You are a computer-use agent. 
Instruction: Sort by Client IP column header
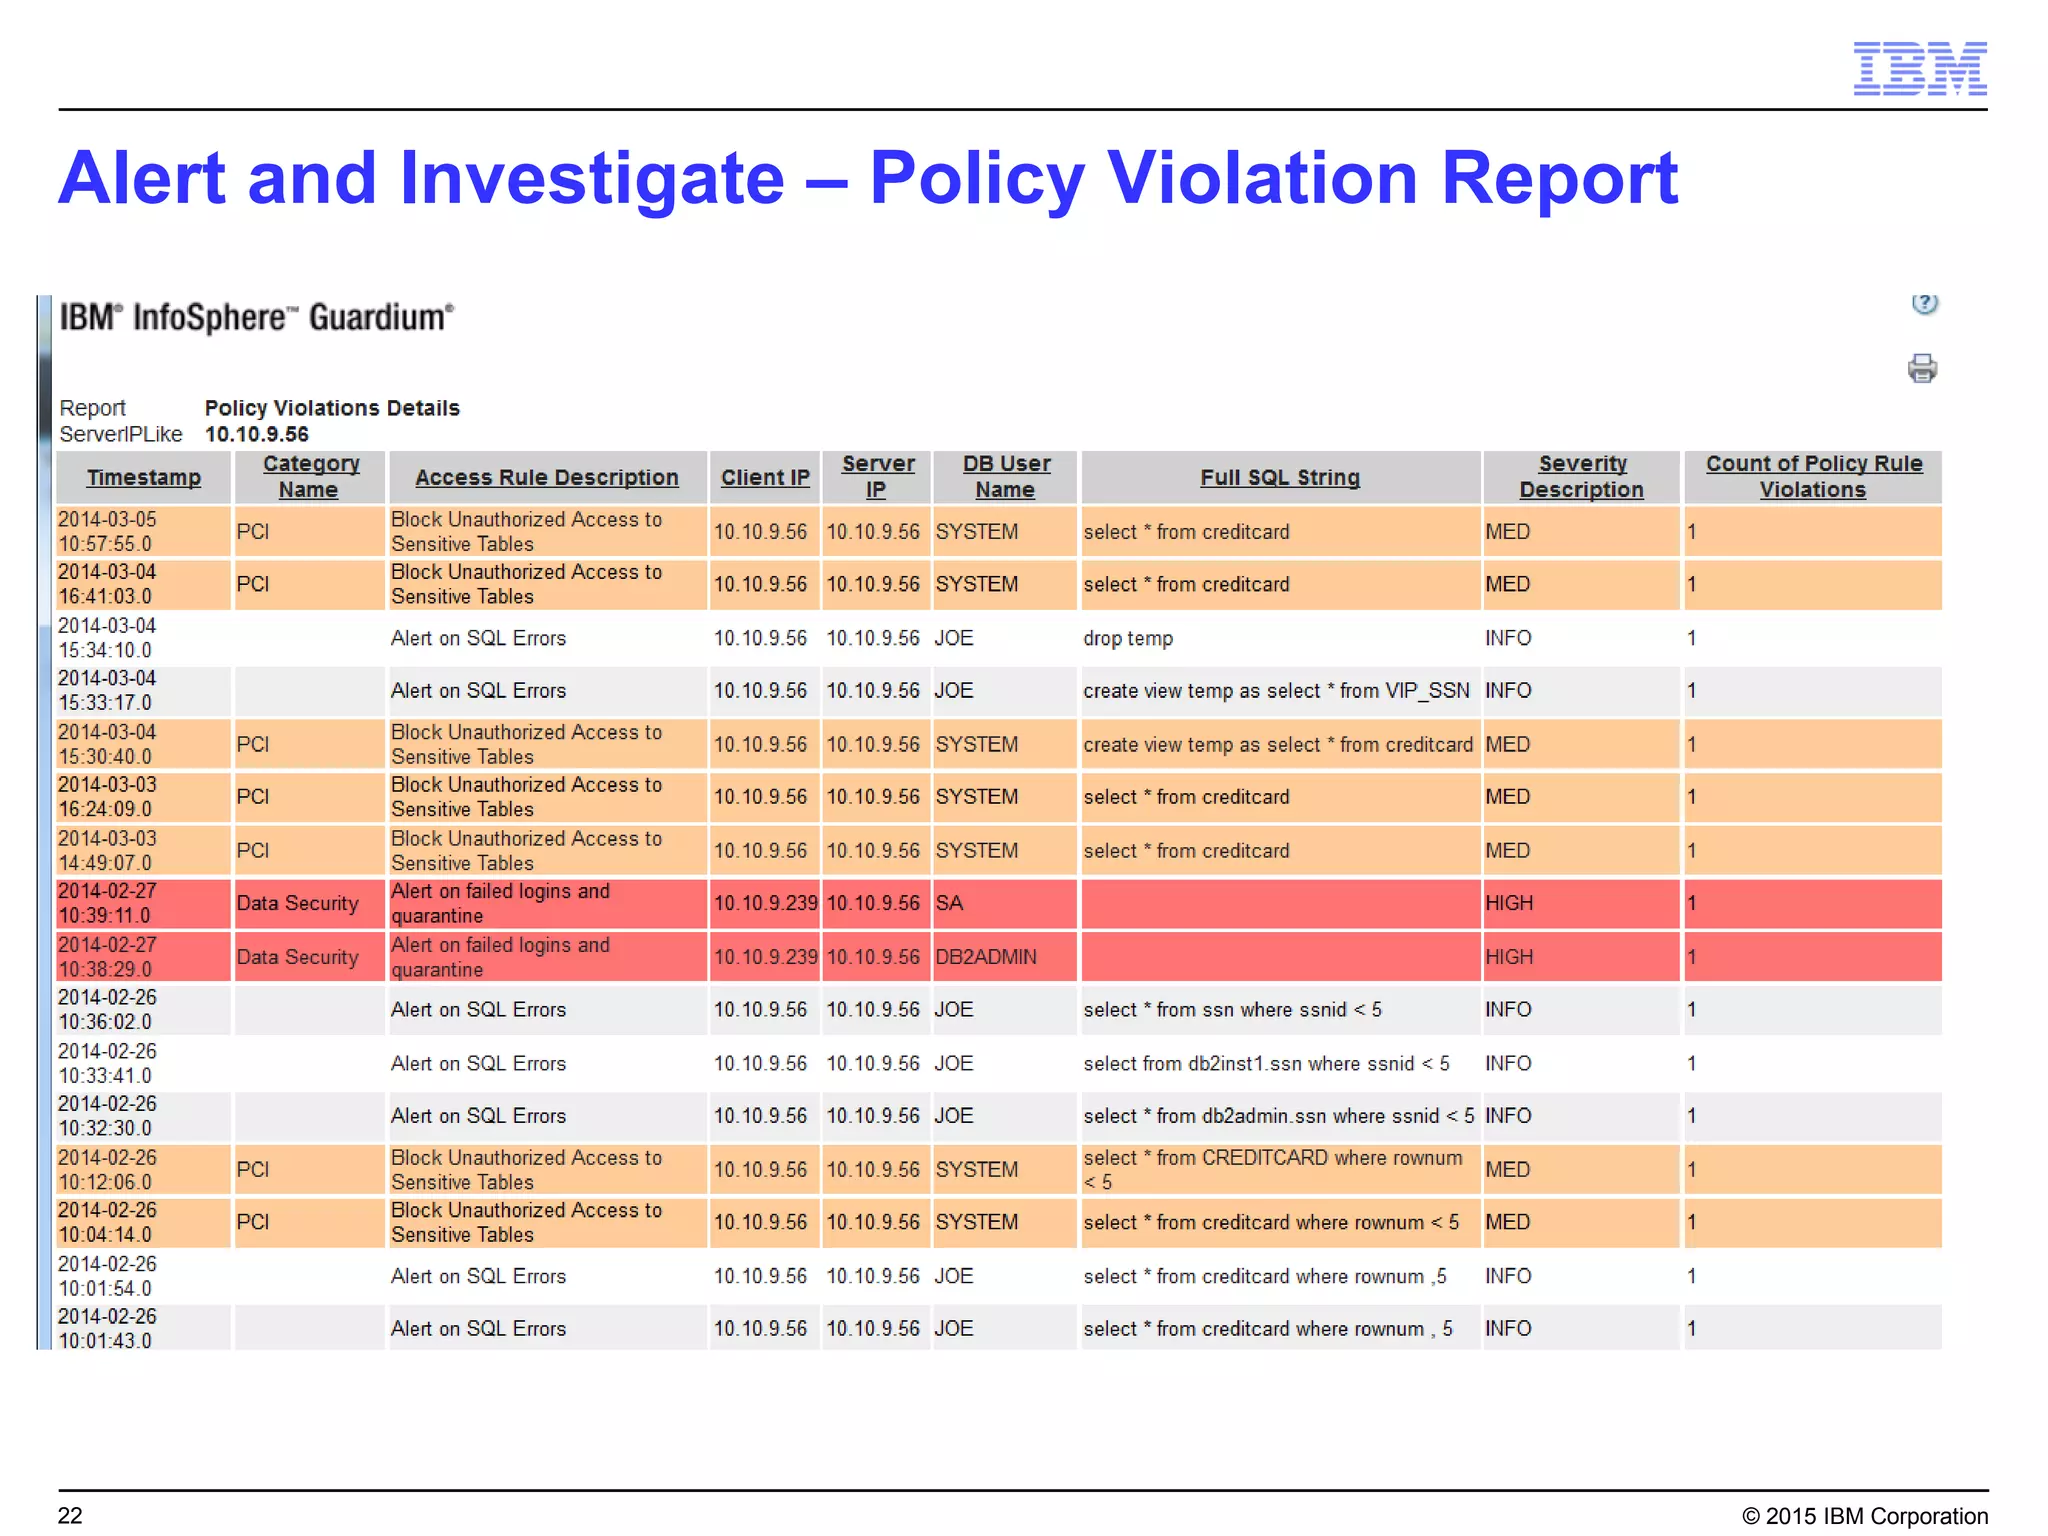pyautogui.click(x=765, y=478)
